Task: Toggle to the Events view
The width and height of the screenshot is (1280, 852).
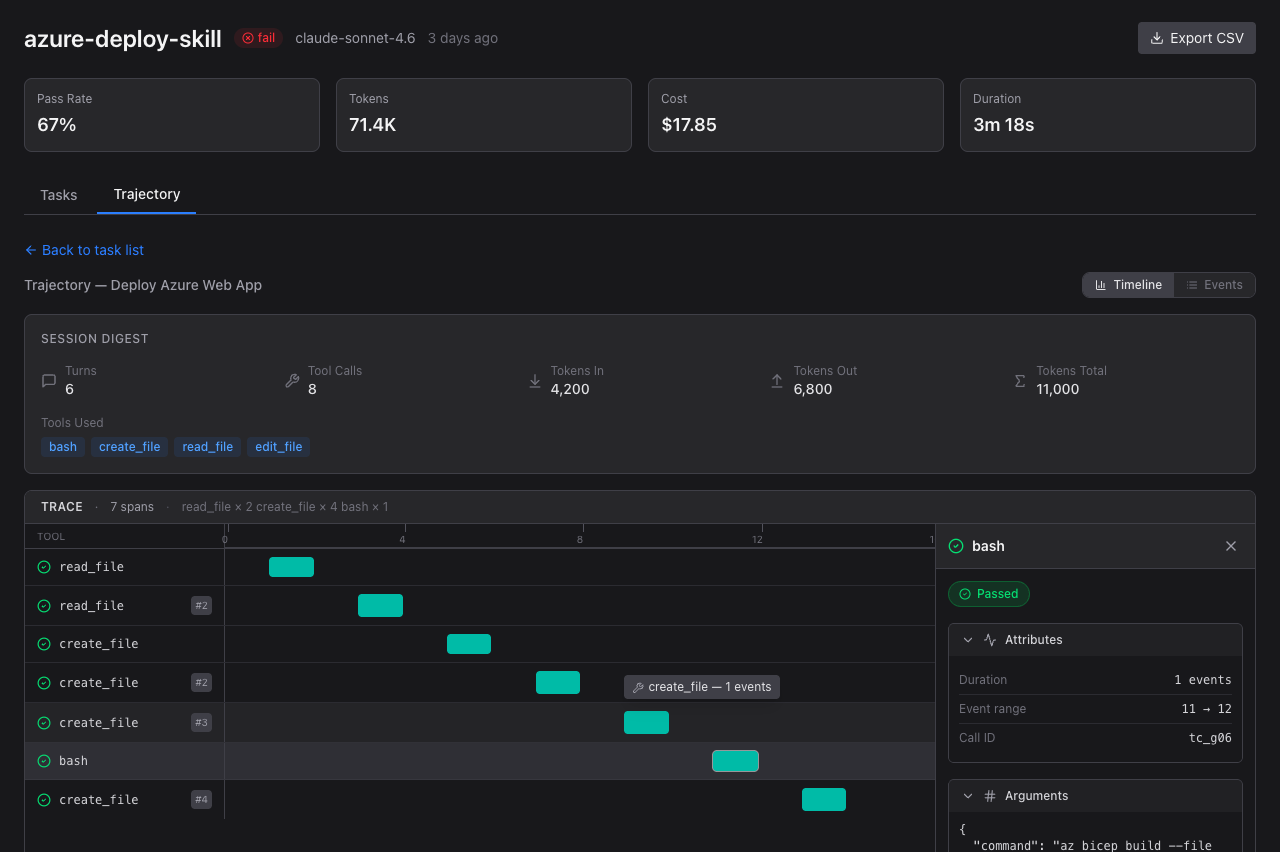Action: pyautogui.click(x=1214, y=285)
